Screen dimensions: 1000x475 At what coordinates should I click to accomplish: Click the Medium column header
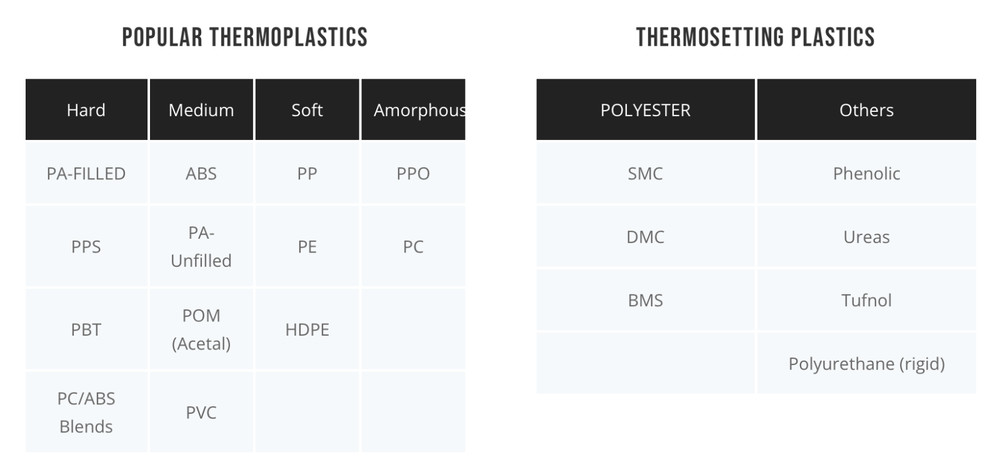pos(201,110)
